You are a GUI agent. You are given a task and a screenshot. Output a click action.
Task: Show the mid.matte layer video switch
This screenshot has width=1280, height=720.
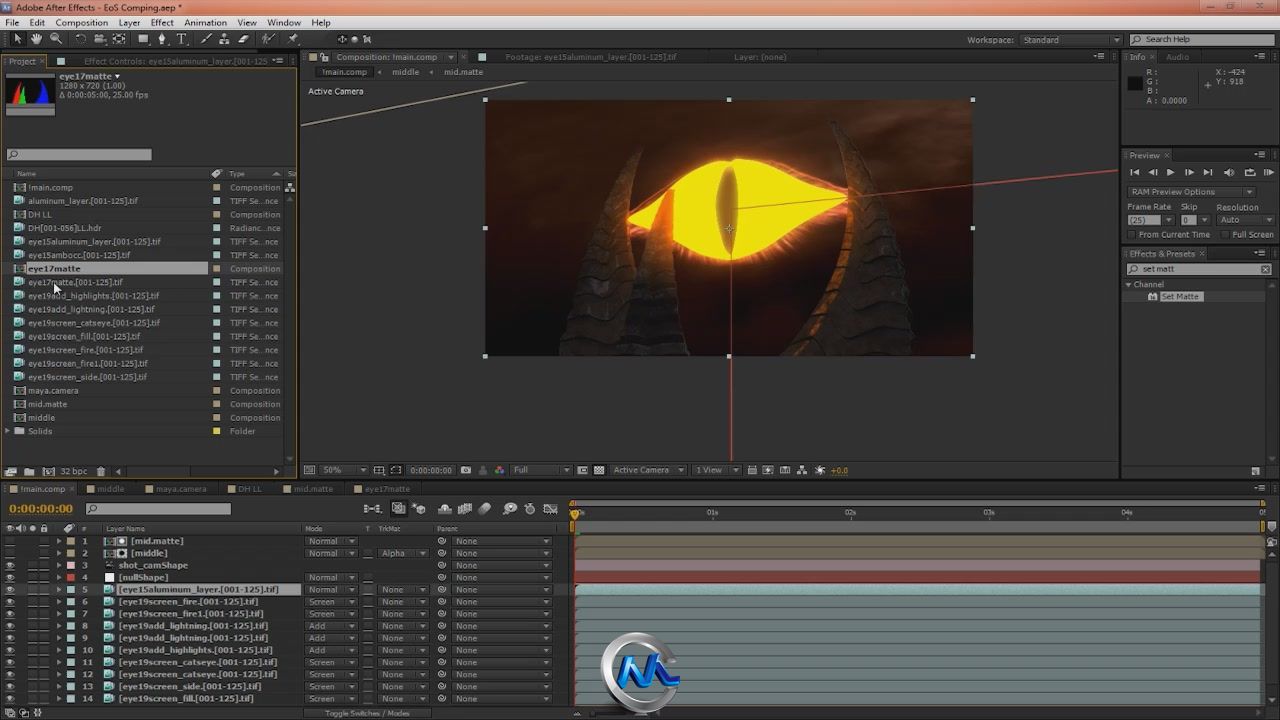pyautogui.click(x=10, y=541)
